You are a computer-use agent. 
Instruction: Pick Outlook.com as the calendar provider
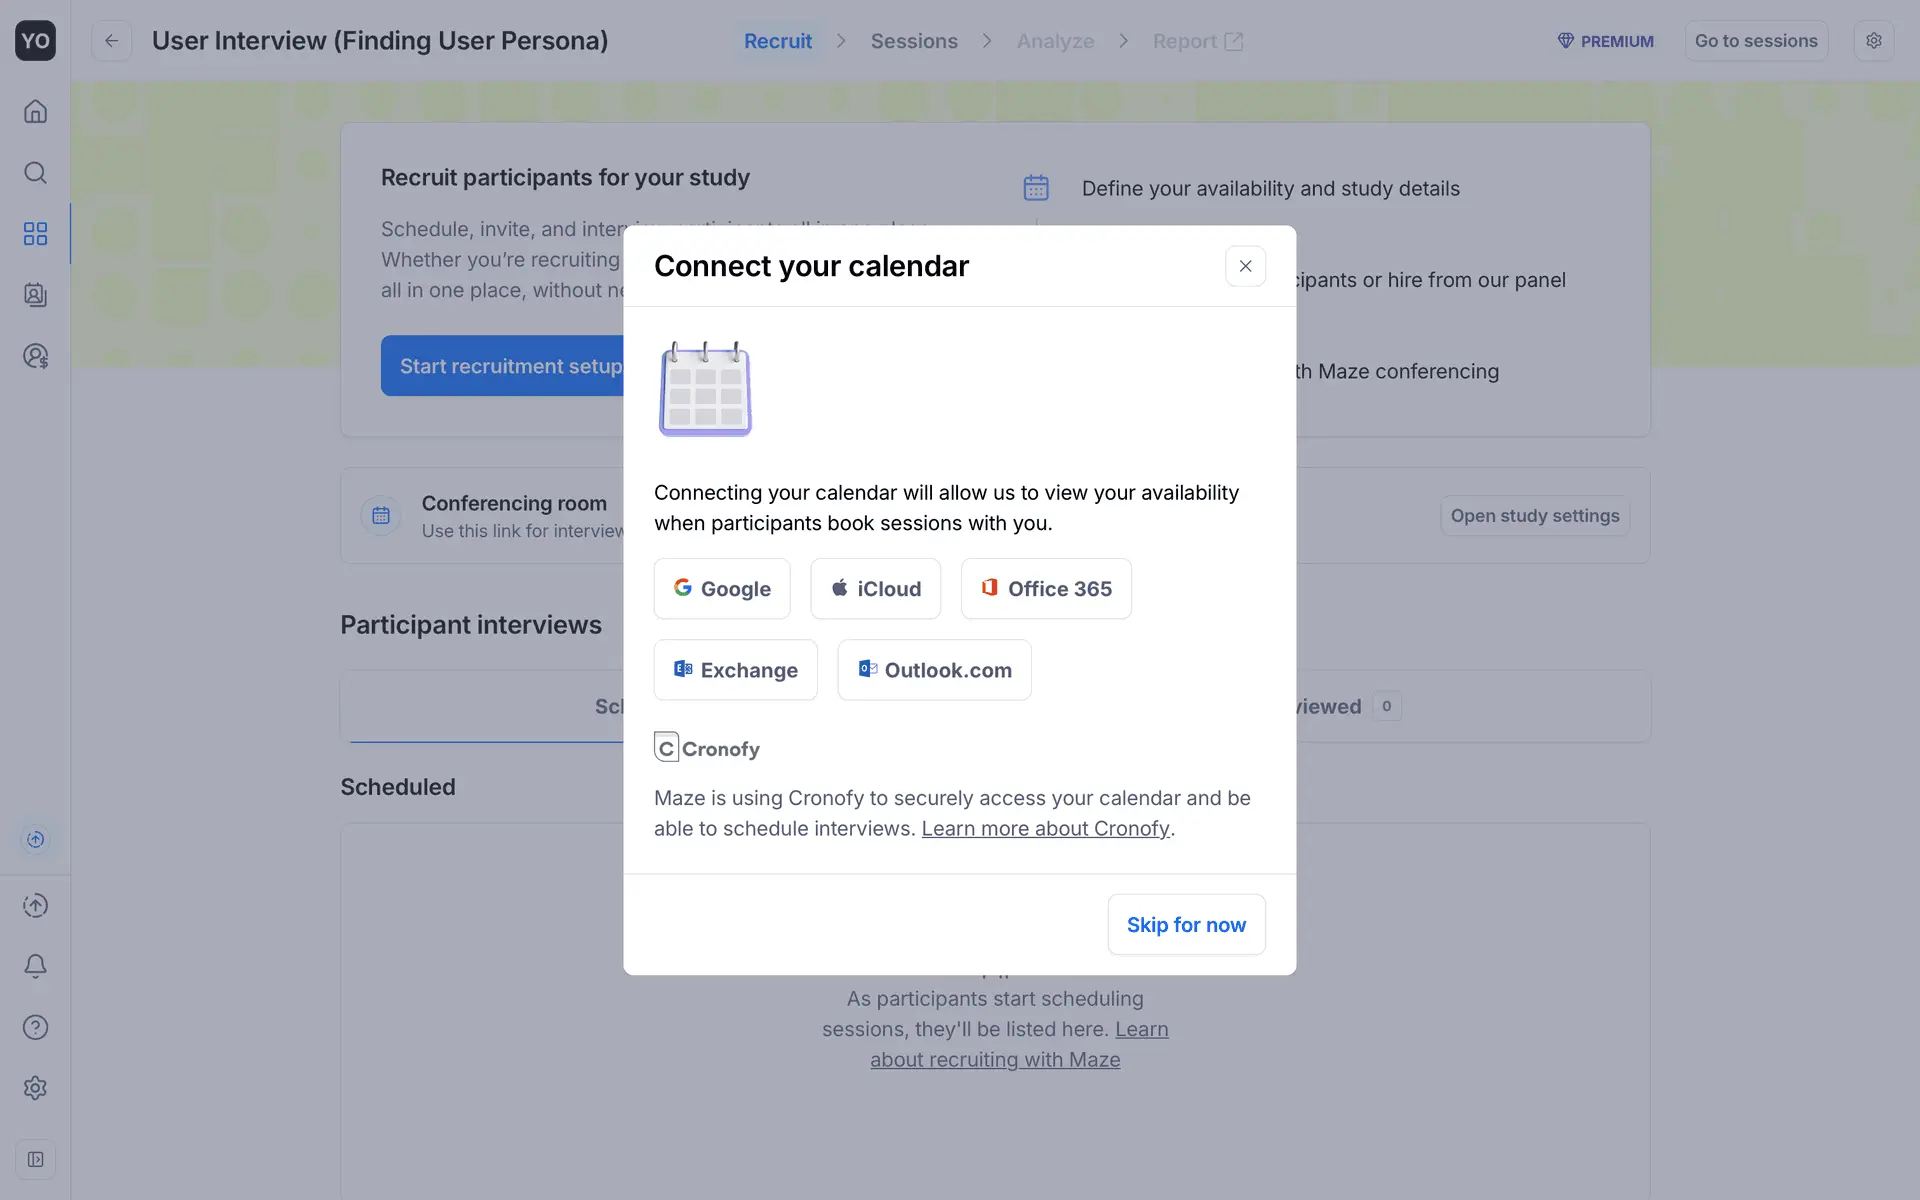934,670
